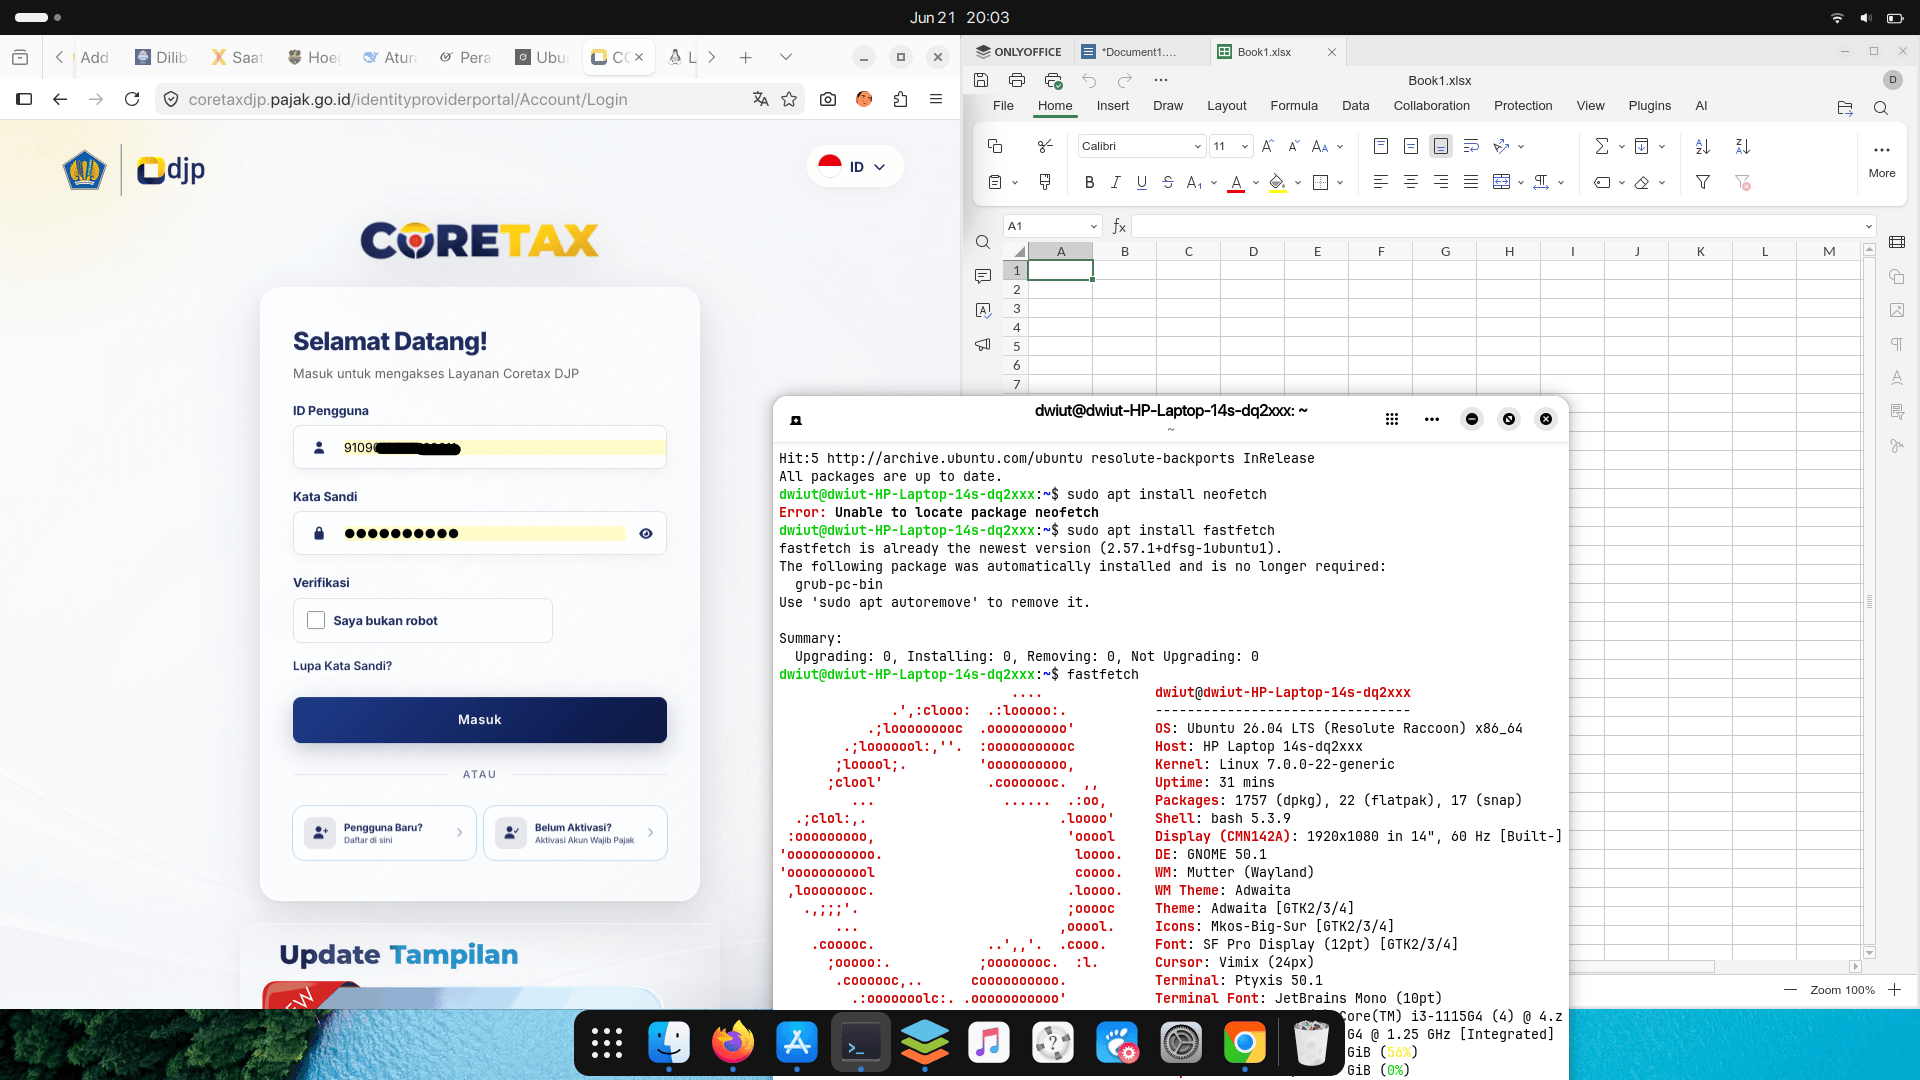Click the Save icon in ONLYOFFICE

click(981, 80)
